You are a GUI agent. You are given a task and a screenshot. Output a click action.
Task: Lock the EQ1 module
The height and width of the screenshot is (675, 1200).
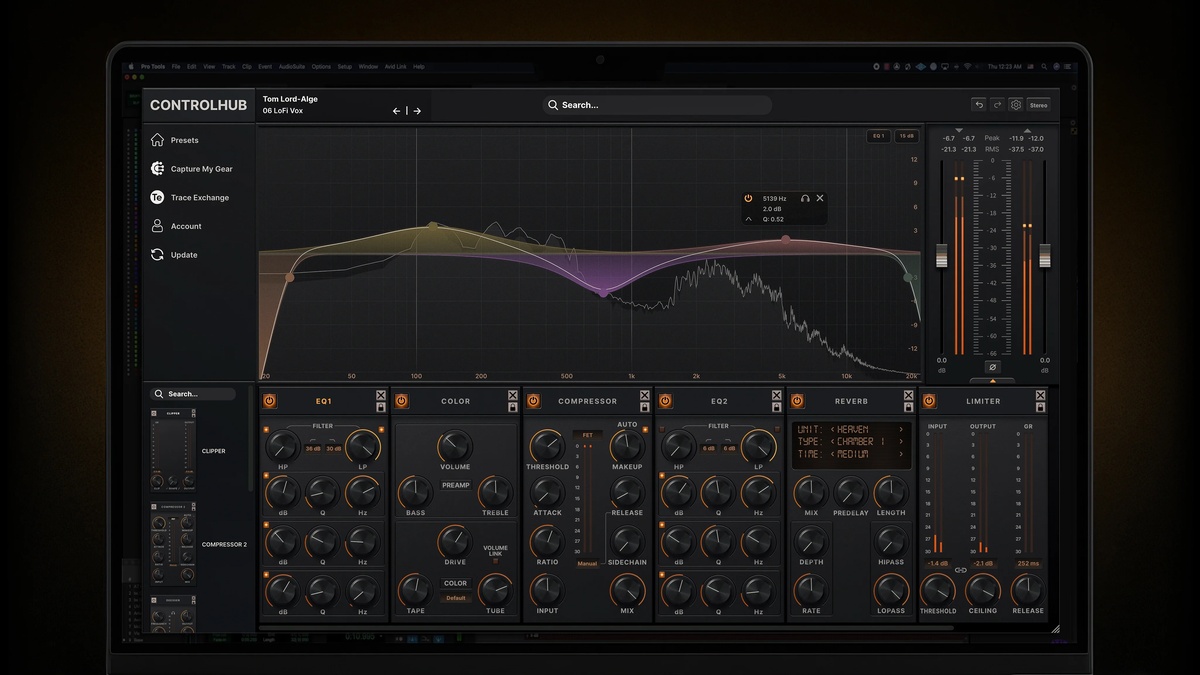click(x=380, y=407)
